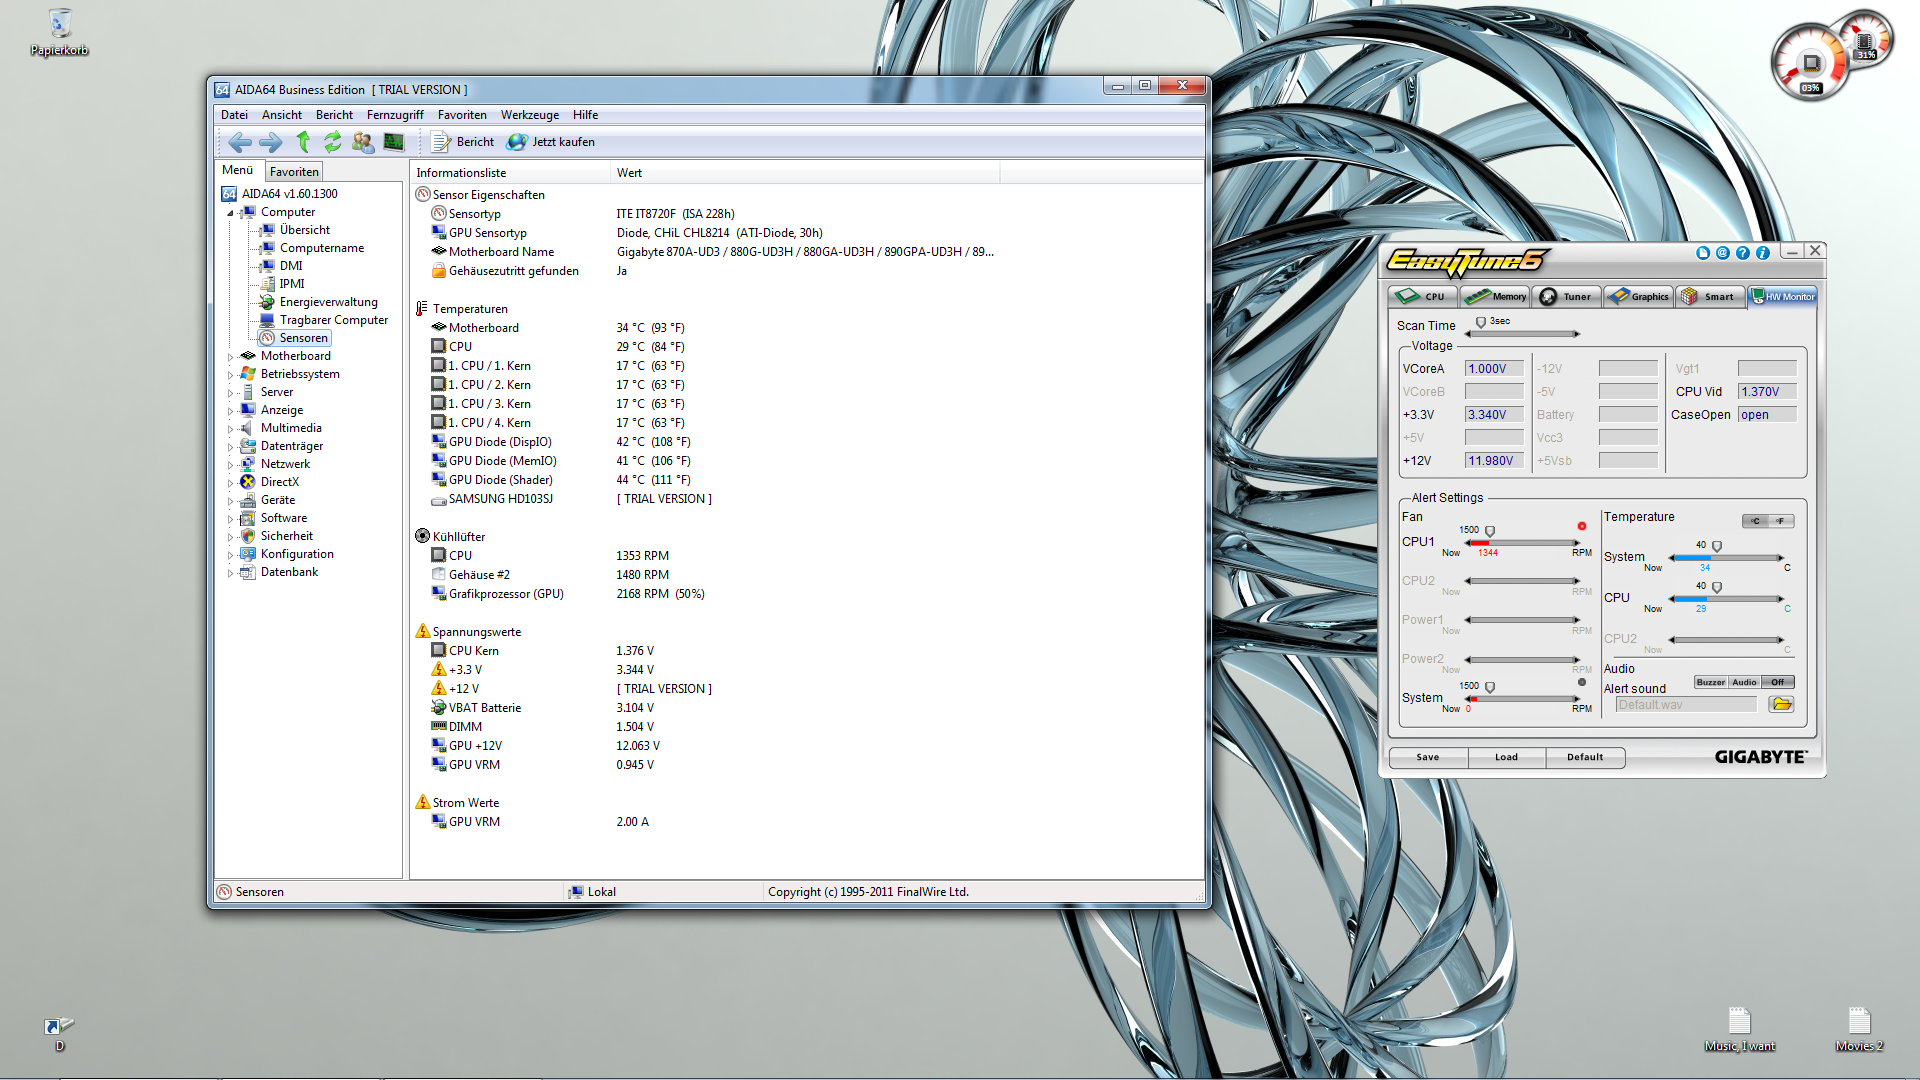This screenshot has width=1920, height=1080.
Task: Click the user management toolbar icon
Action: (363, 142)
